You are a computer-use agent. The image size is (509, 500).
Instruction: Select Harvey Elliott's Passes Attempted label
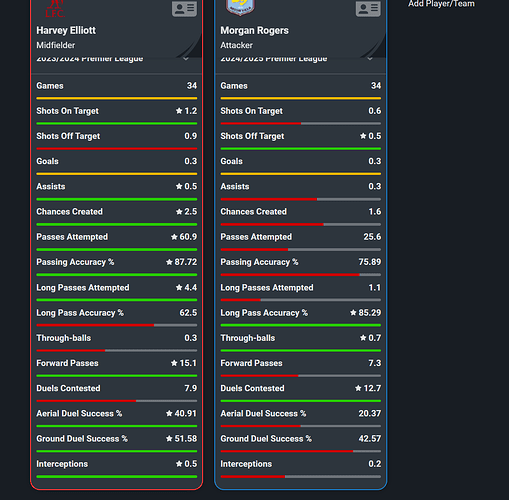pyautogui.click(x=72, y=237)
